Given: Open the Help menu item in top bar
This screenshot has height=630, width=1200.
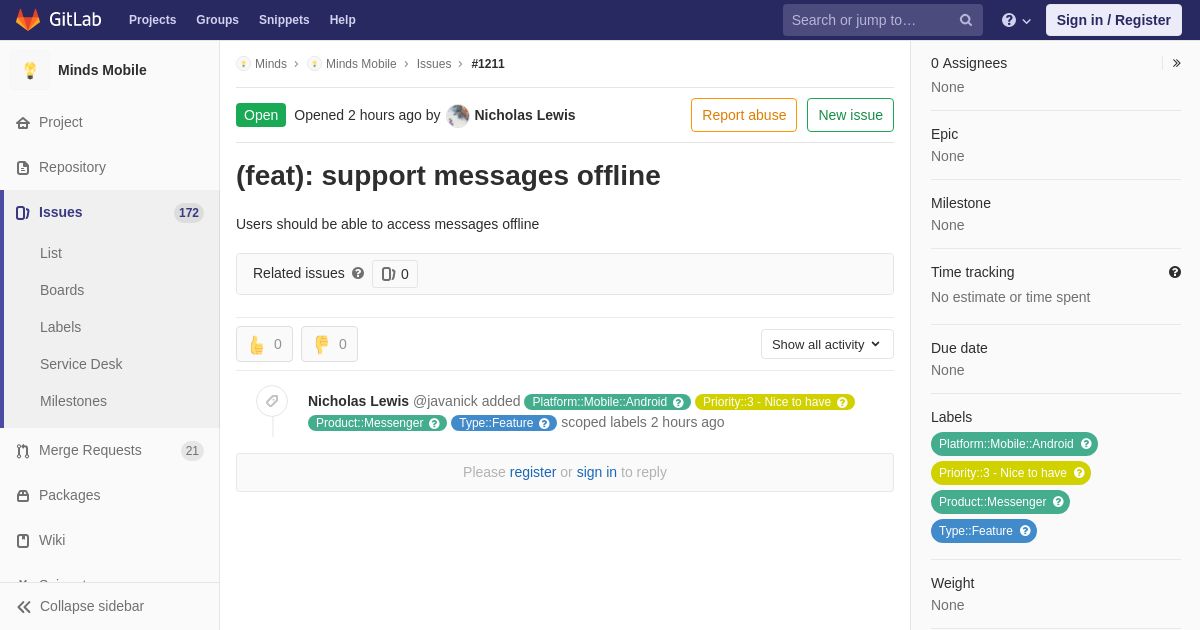Looking at the screenshot, I should [343, 20].
